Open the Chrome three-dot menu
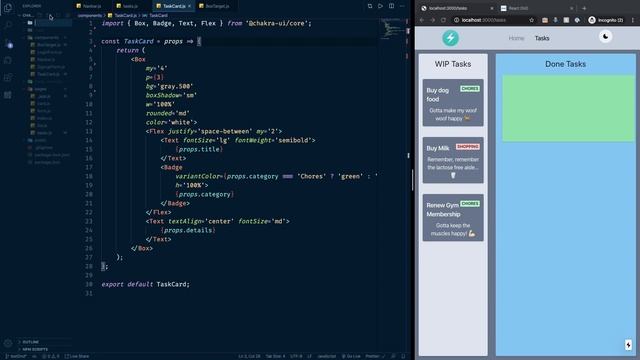 point(633,20)
